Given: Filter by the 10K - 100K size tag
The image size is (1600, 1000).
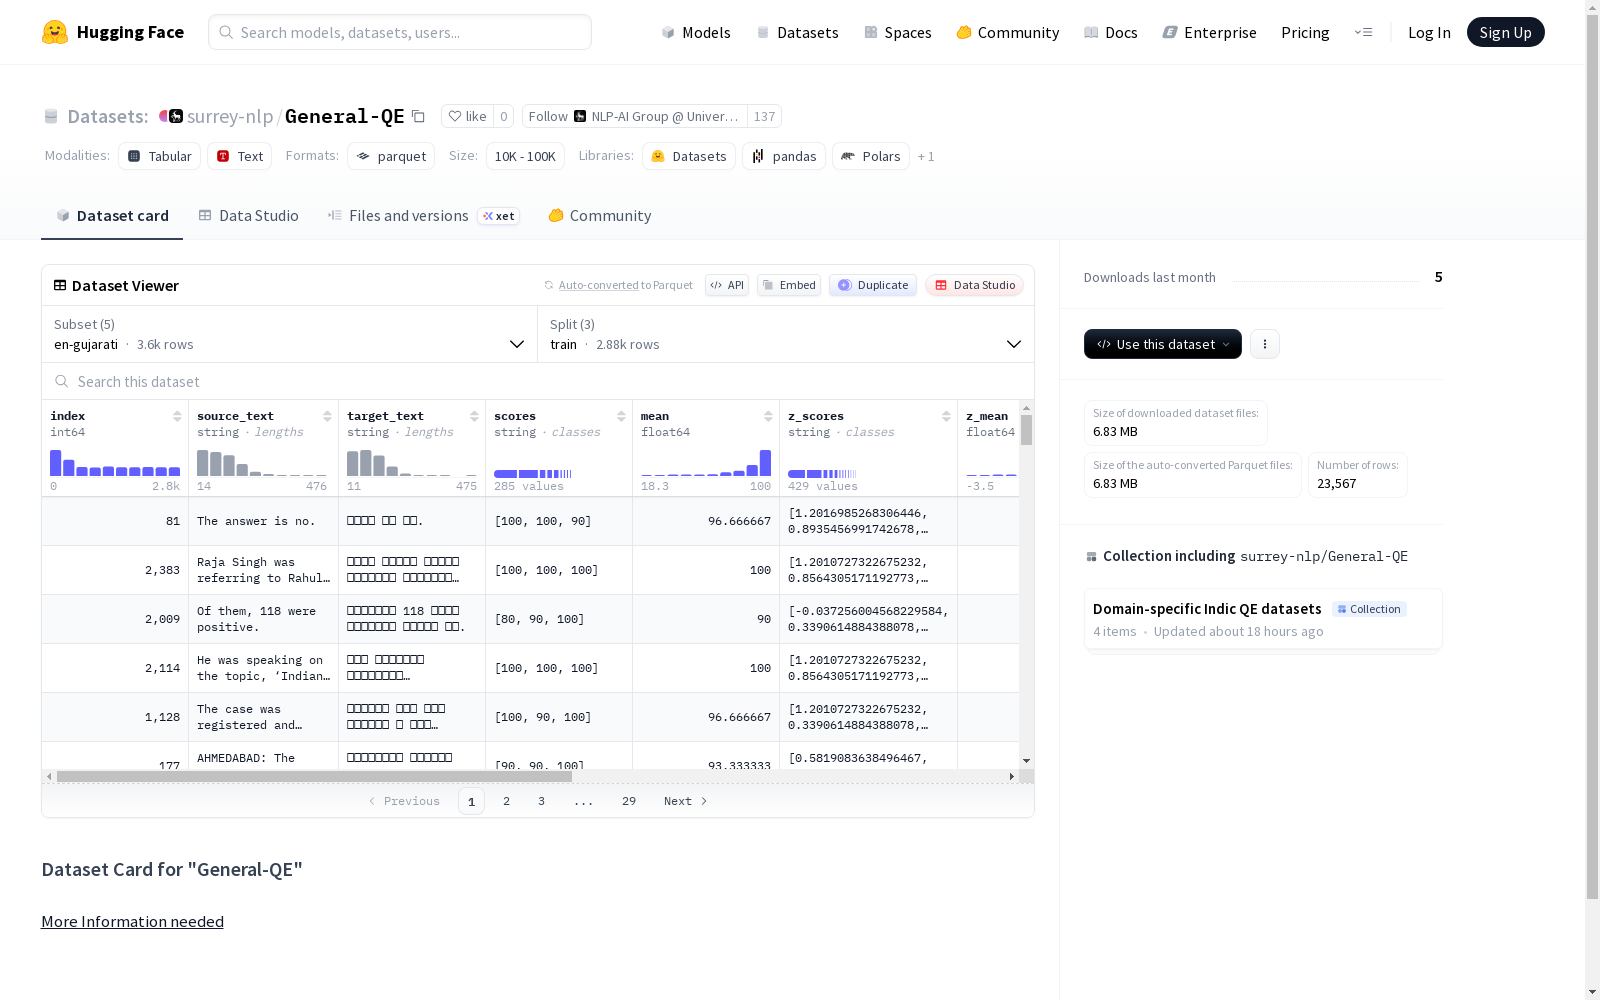Looking at the screenshot, I should tap(525, 156).
